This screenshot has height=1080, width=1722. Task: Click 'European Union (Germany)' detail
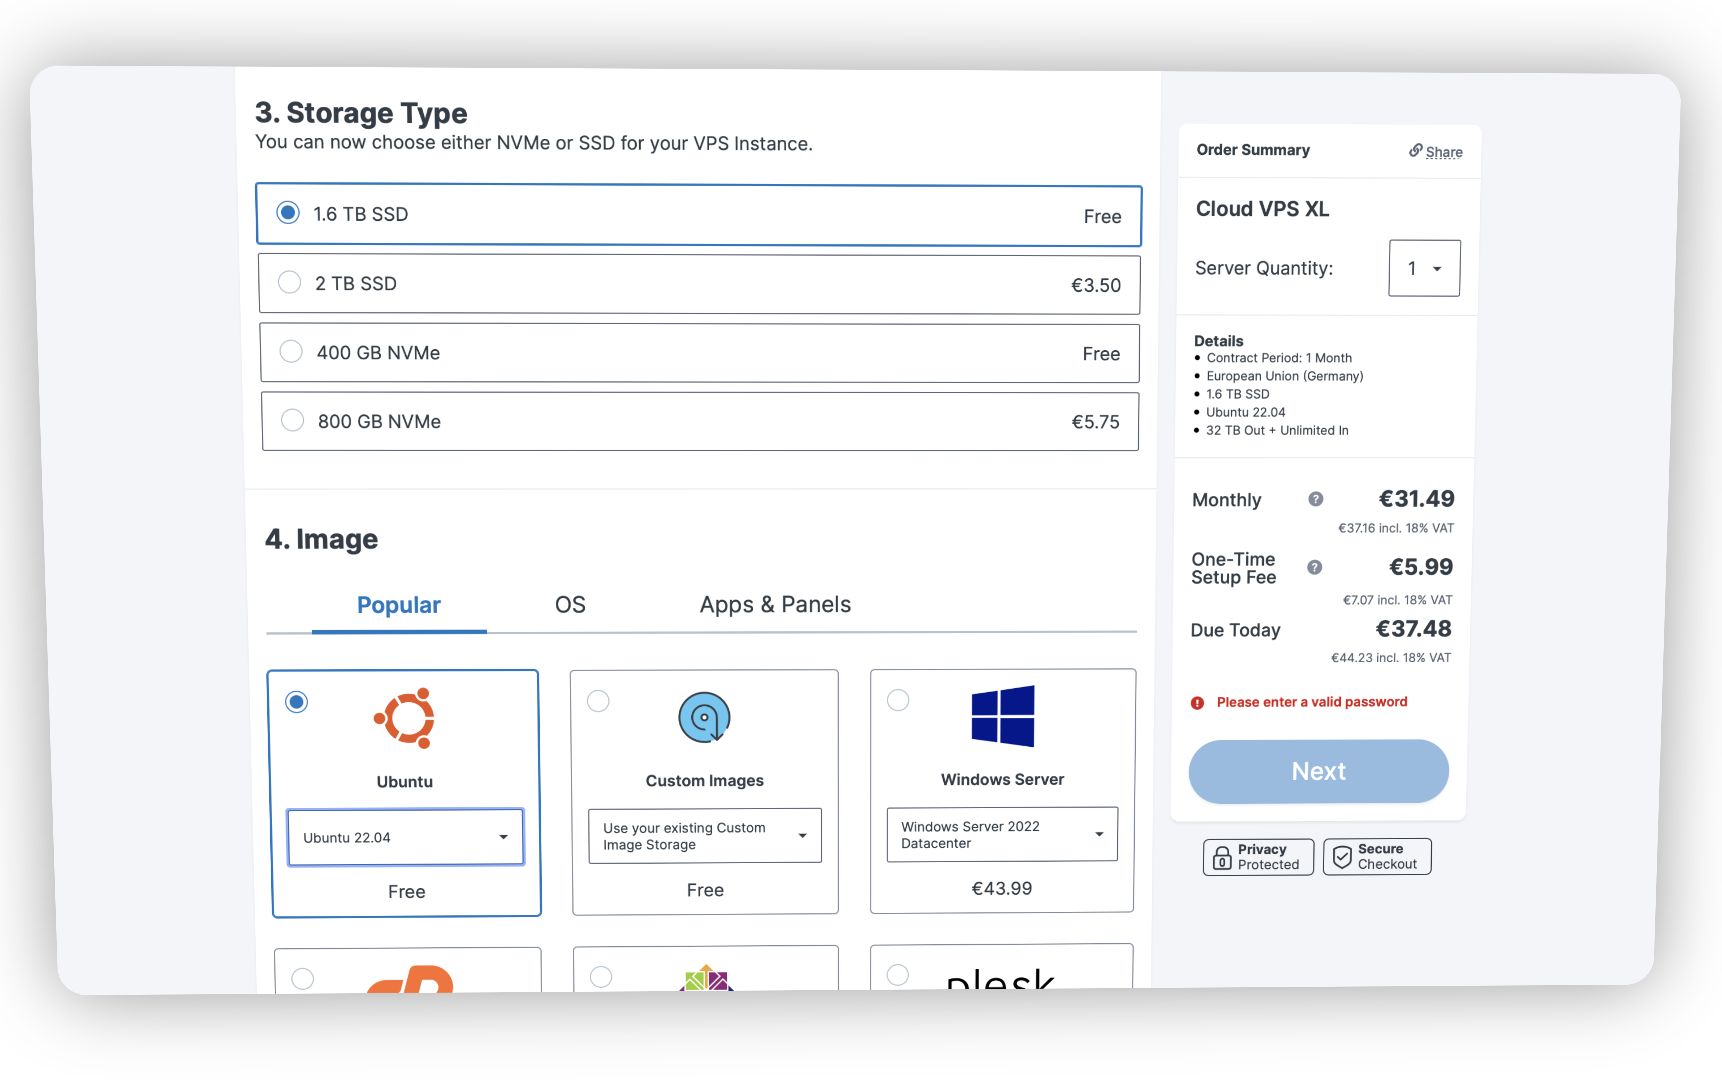[x=1285, y=376]
